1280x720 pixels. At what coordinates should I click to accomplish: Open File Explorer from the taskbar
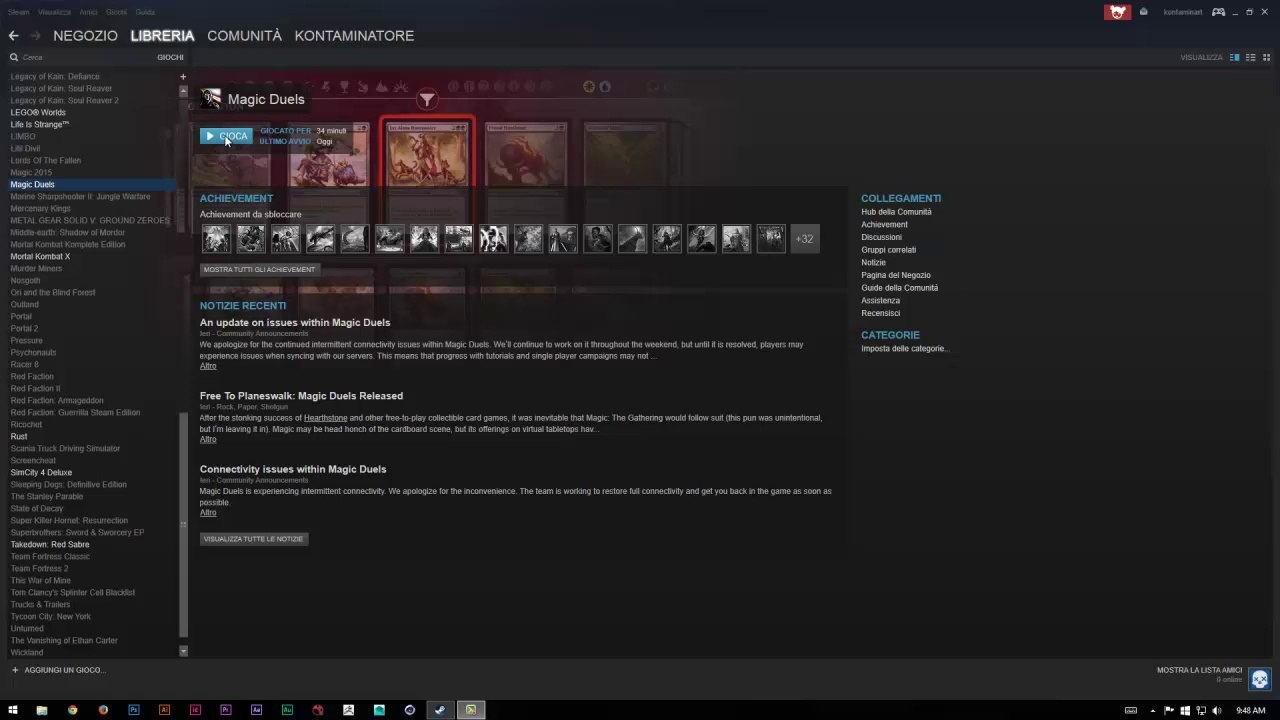(41, 710)
